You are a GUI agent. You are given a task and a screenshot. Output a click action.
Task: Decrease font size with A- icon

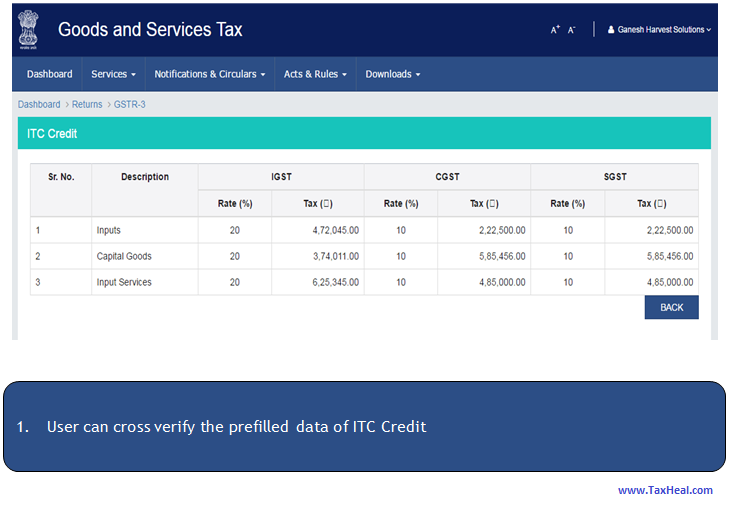coord(572,30)
